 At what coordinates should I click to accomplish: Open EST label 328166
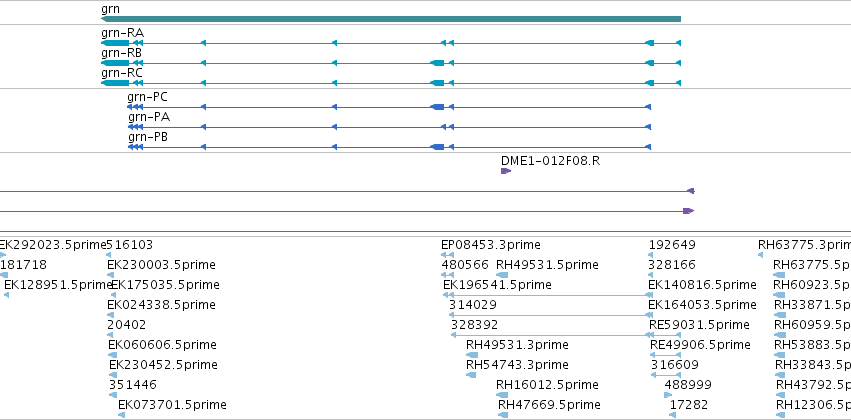point(671,265)
